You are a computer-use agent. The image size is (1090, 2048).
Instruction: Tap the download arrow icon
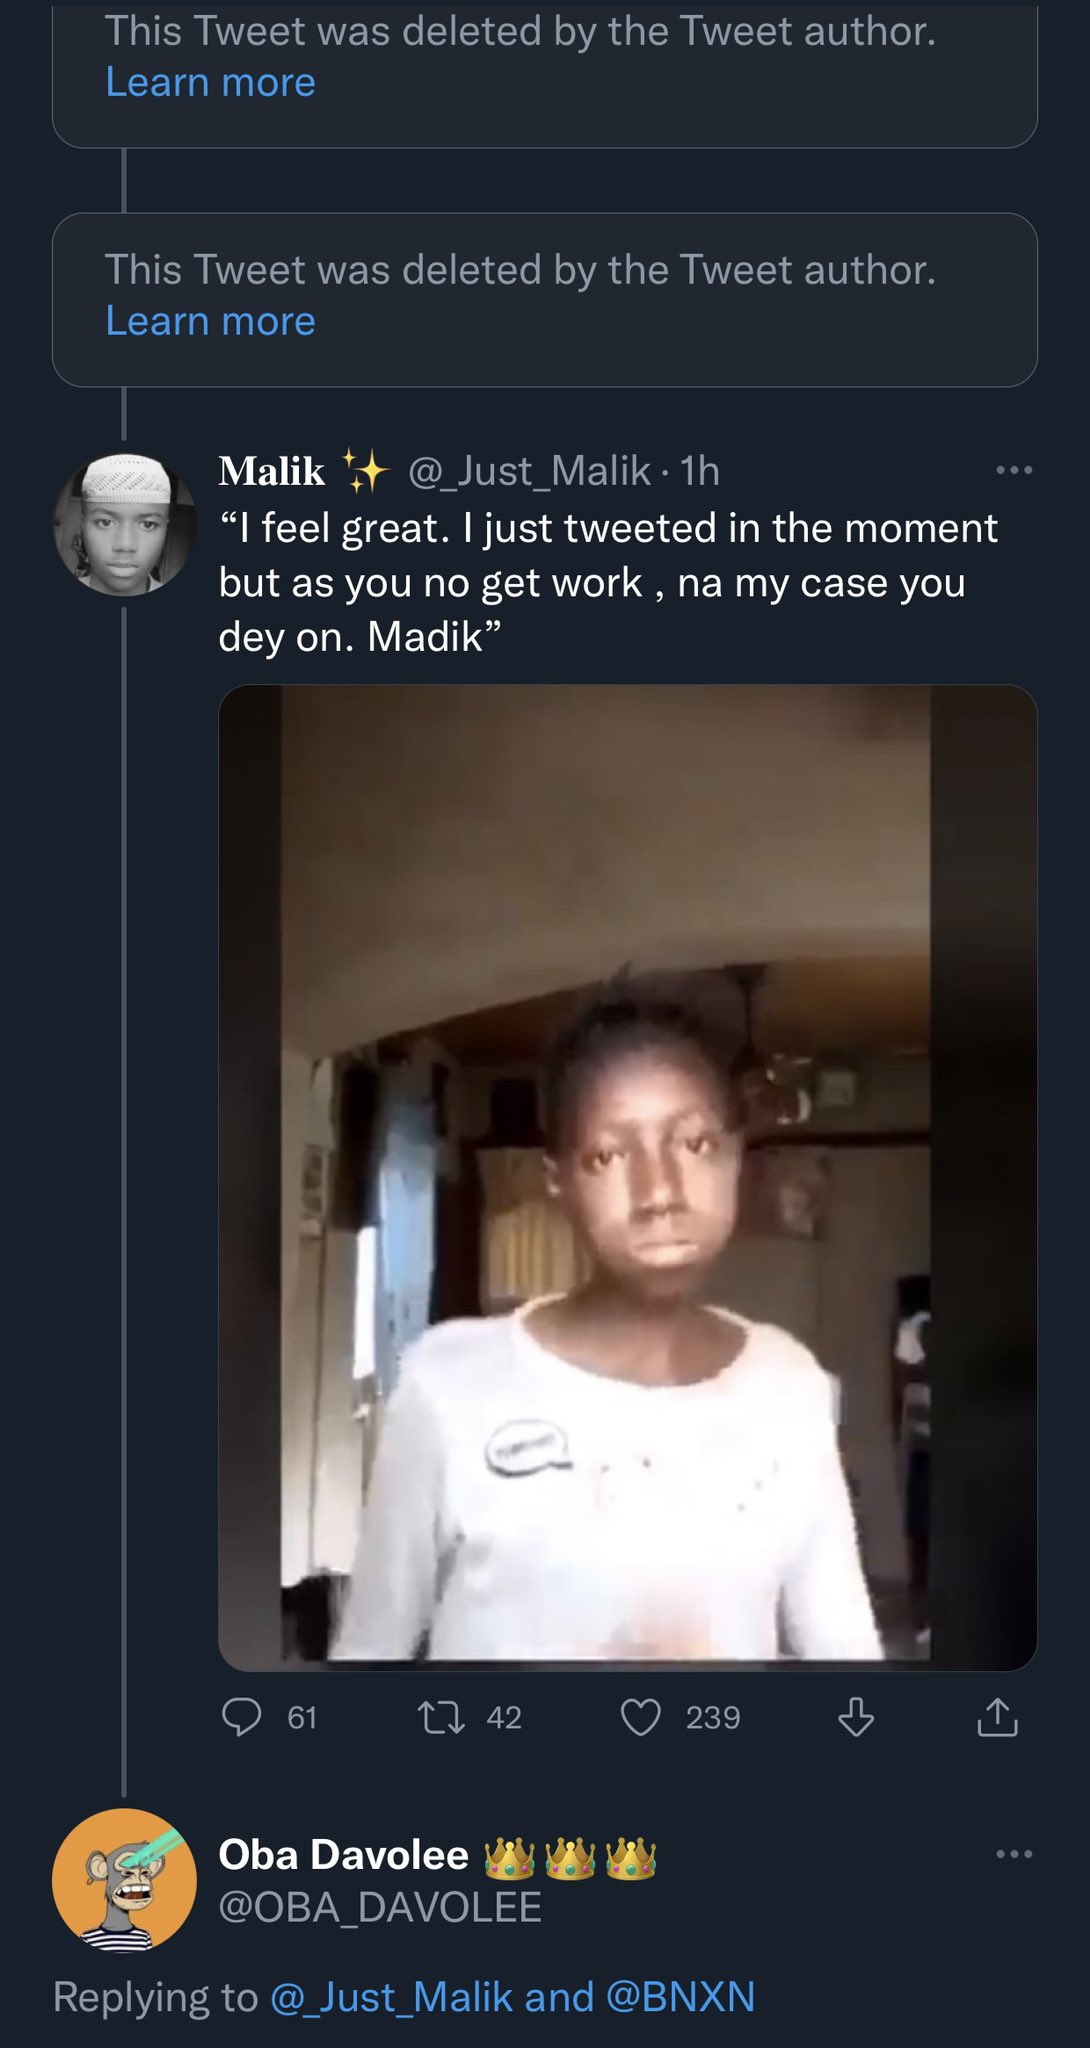tap(855, 1717)
